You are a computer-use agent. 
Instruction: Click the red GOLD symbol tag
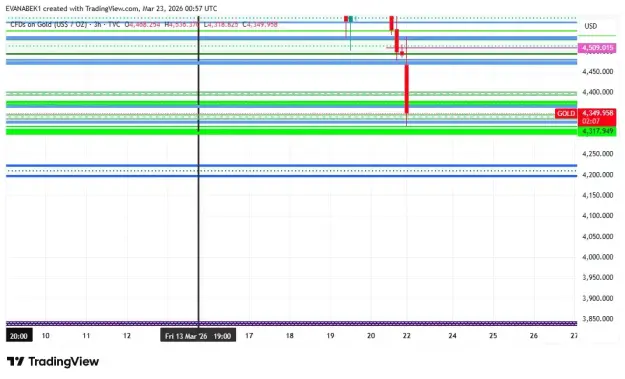[566, 114]
